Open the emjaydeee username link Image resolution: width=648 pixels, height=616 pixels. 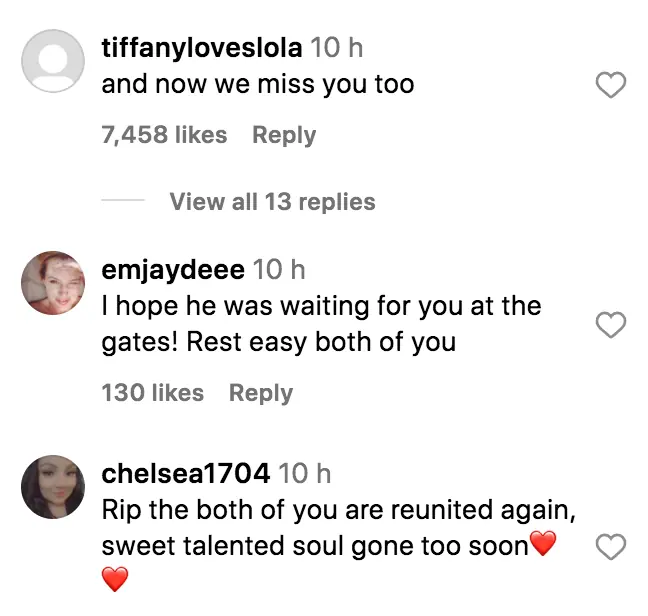point(173,269)
